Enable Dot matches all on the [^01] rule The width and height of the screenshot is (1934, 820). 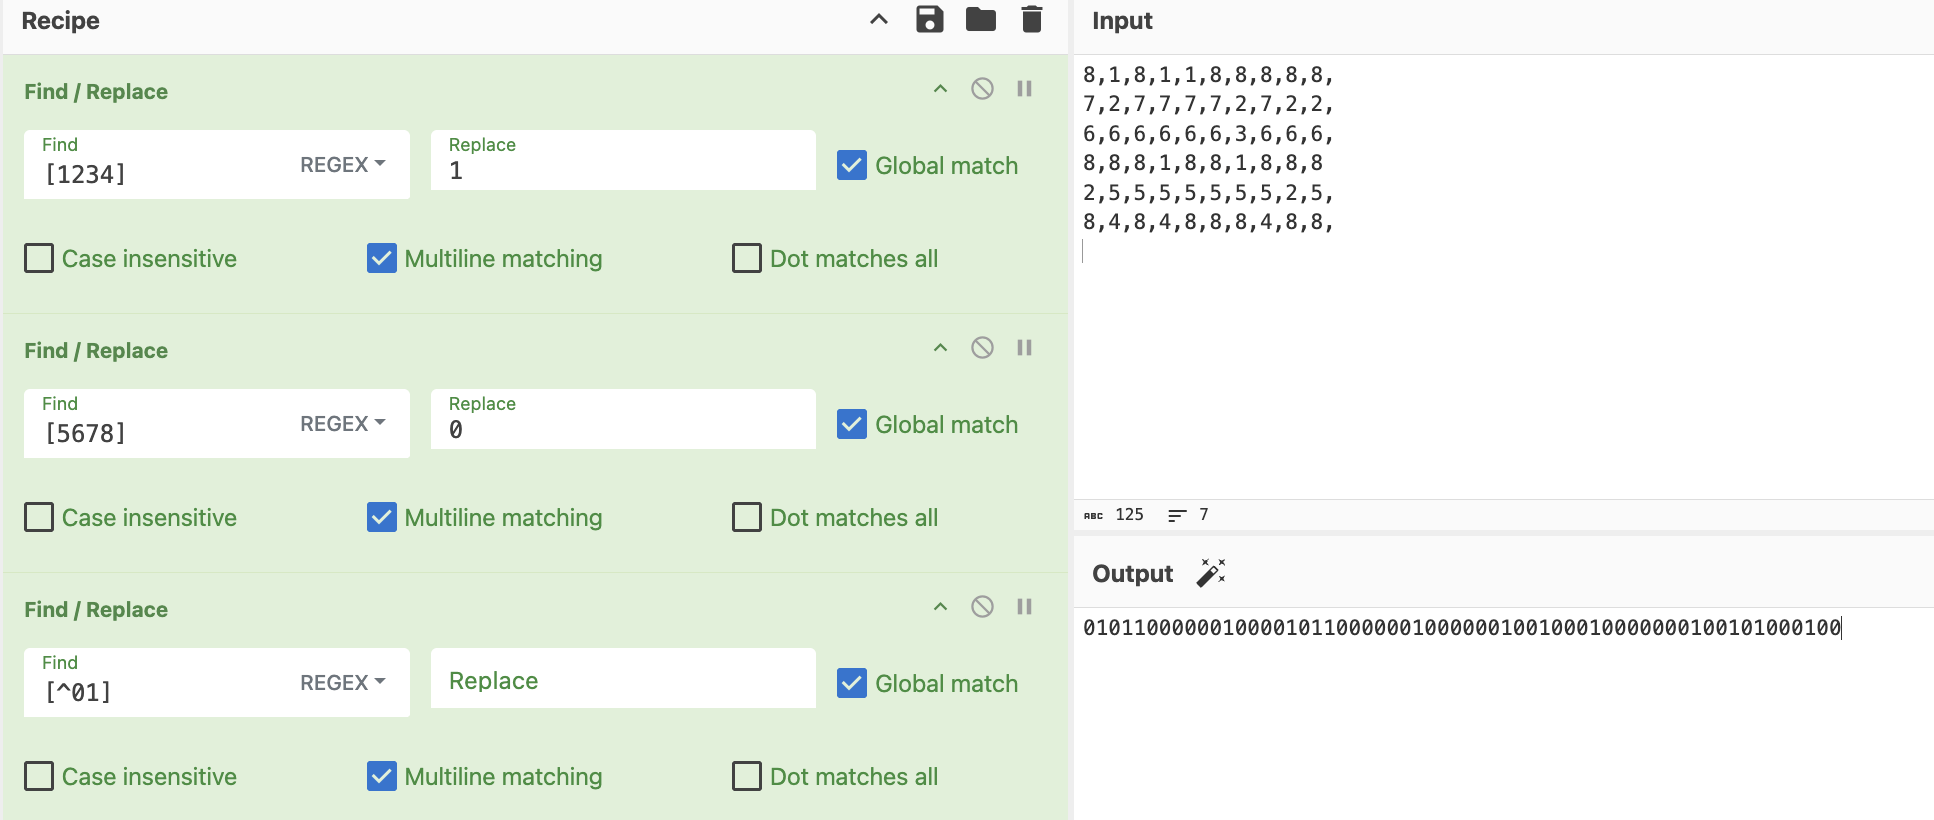tap(747, 777)
